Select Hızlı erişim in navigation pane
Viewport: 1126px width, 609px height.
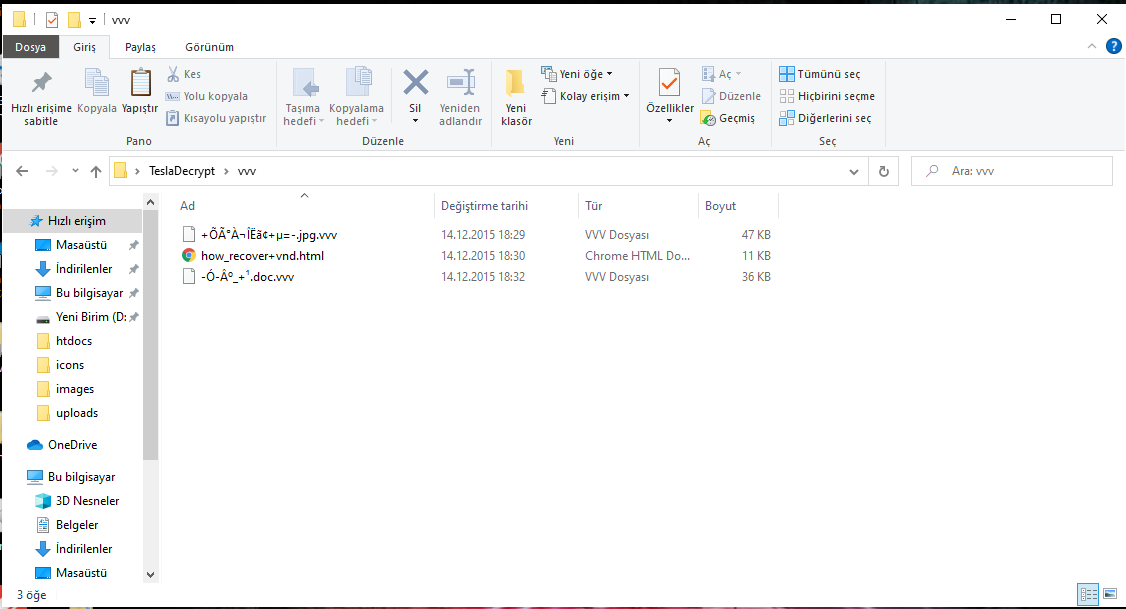pos(76,221)
